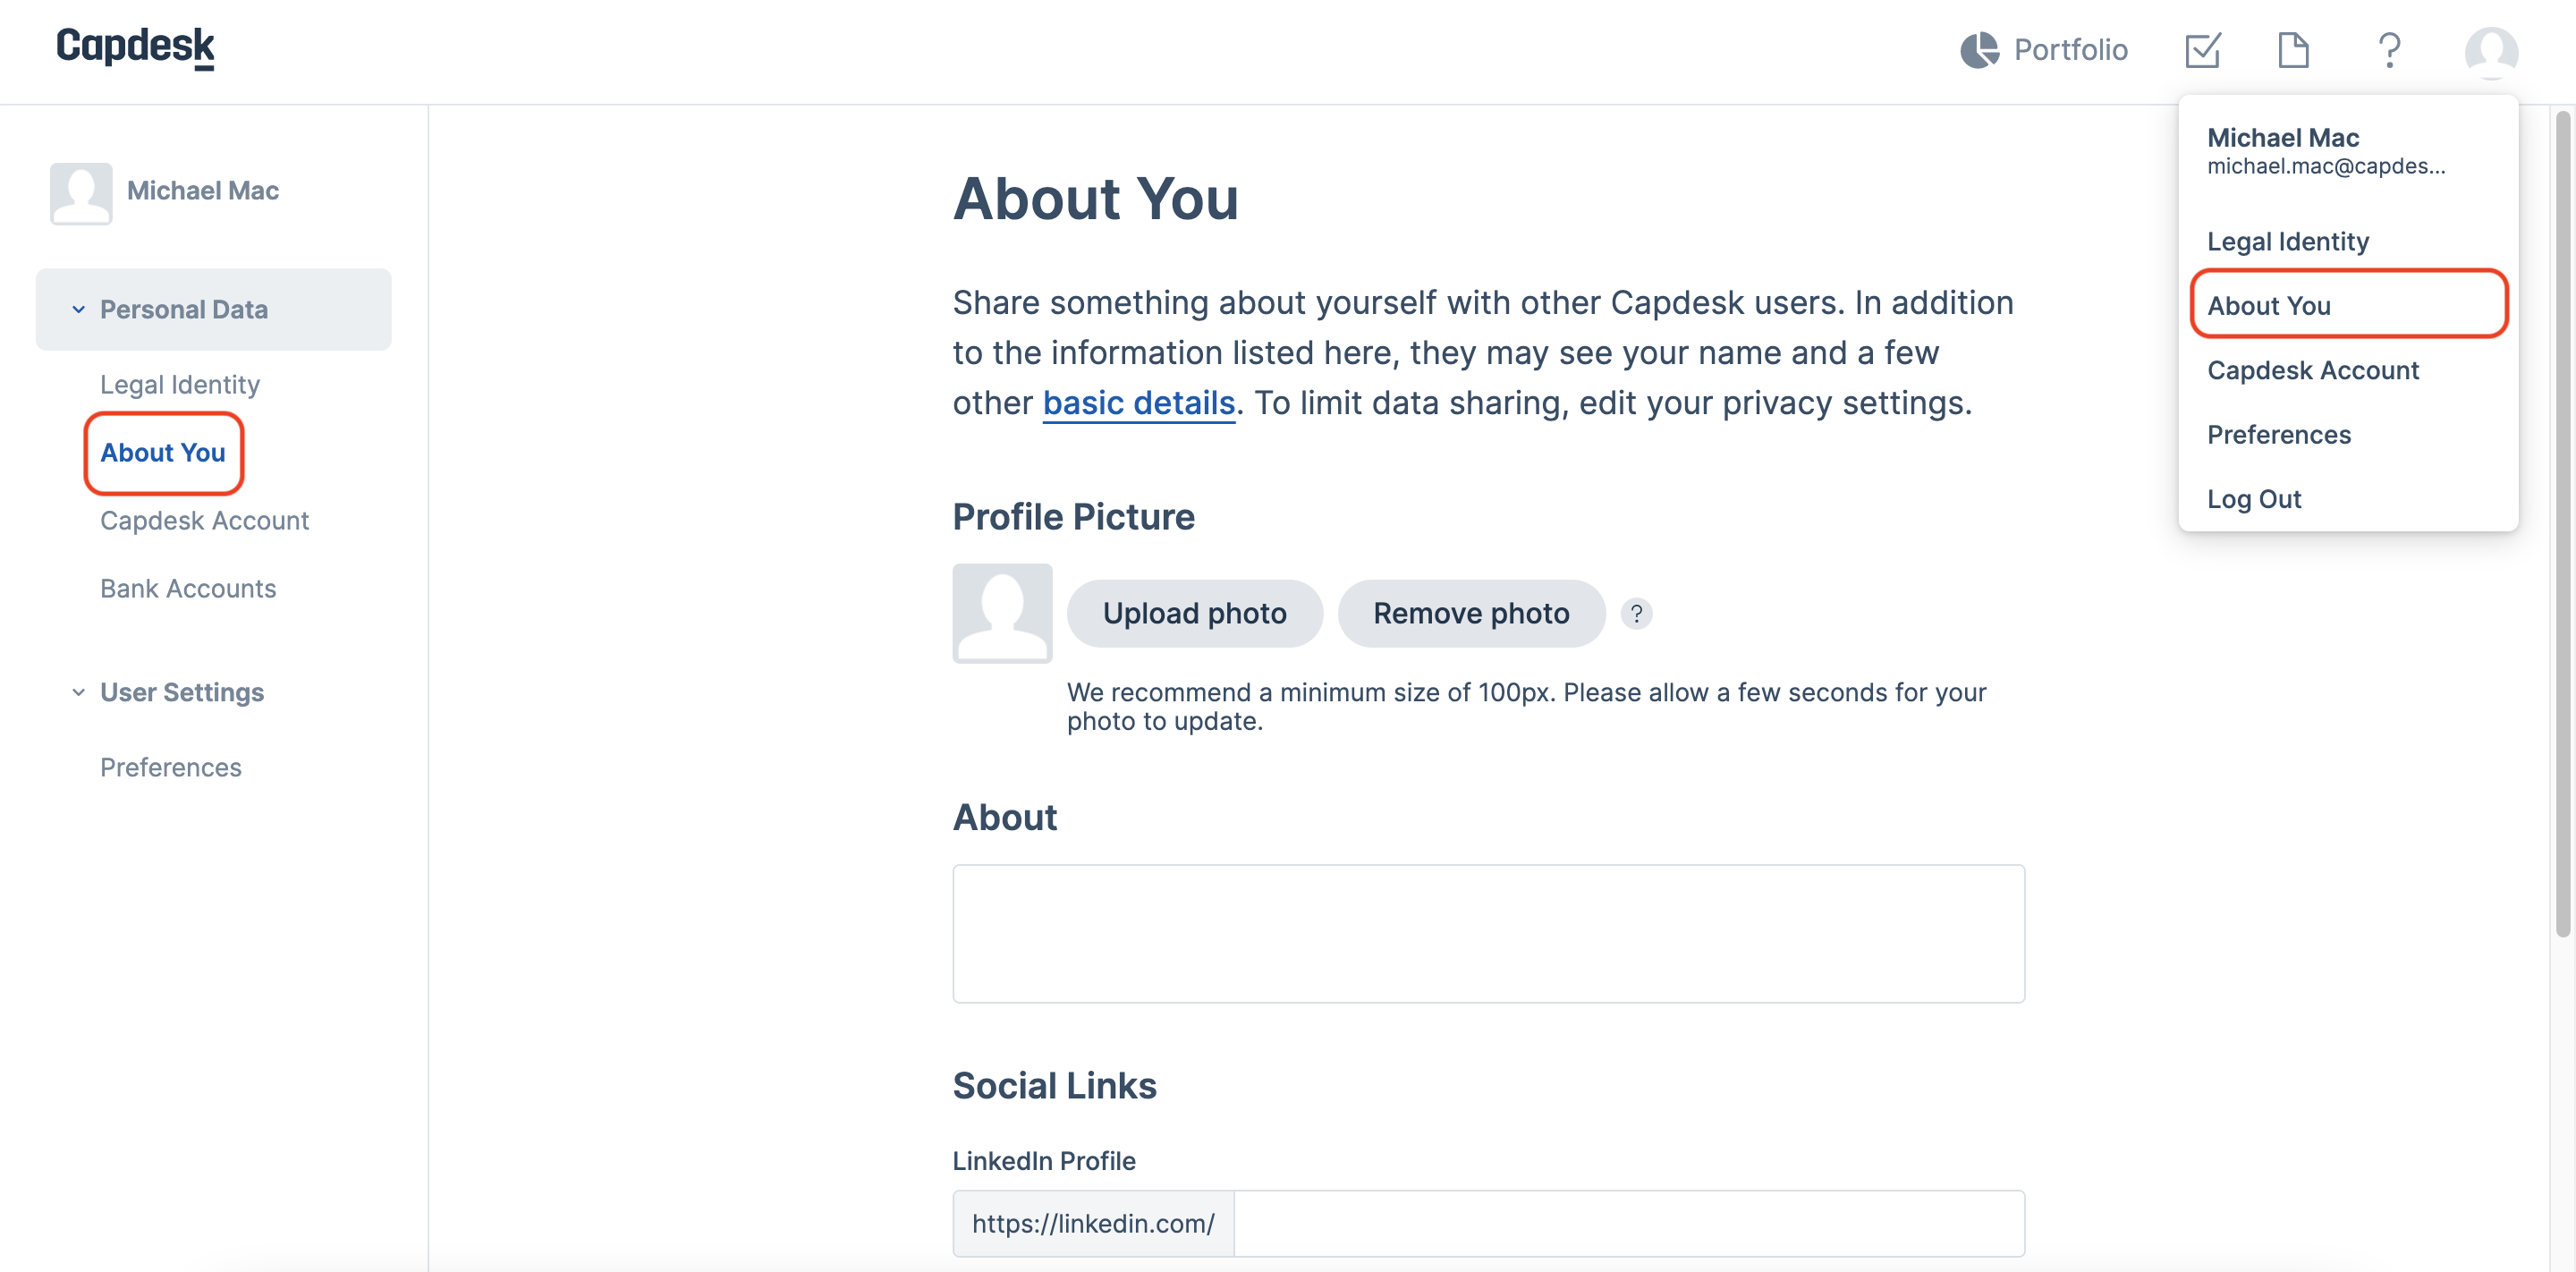
Task: Follow the basic details link
Action: 1138,403
